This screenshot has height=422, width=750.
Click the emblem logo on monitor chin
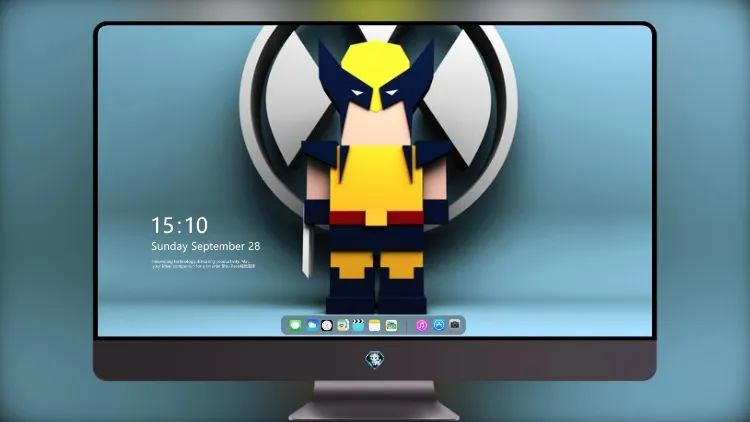[375, 360]
